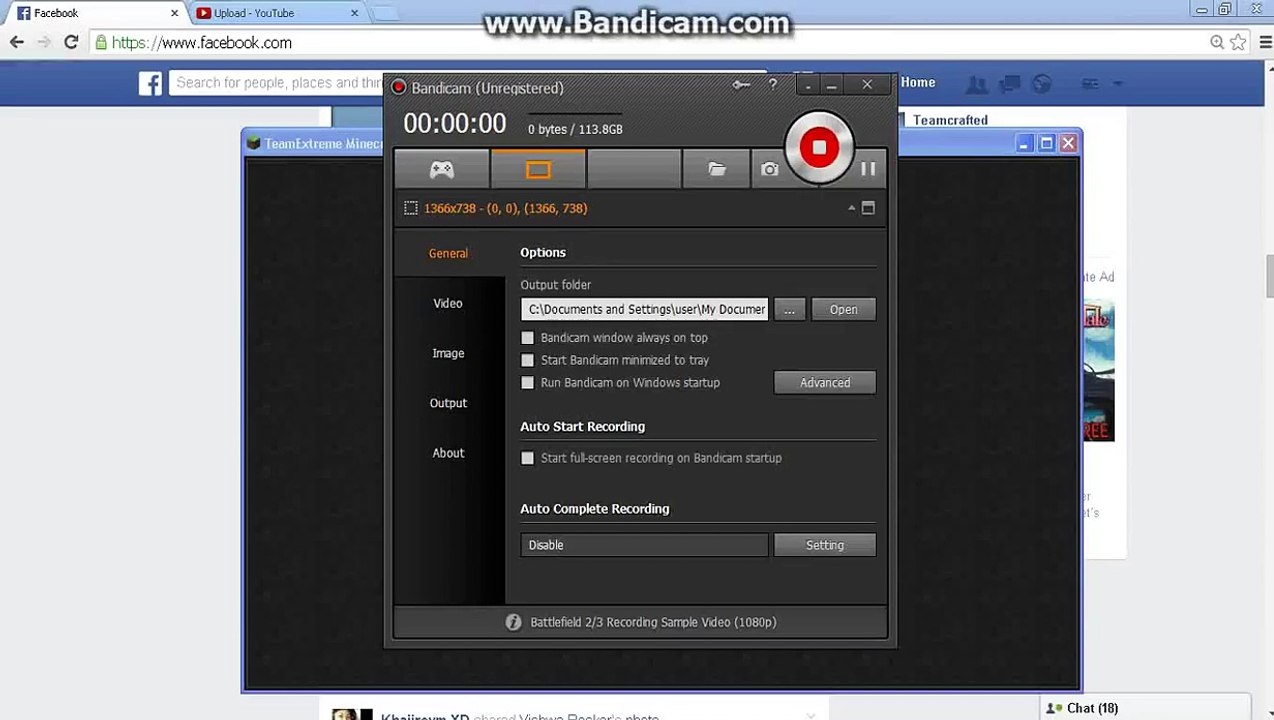
Task: Open the Video settings tab
Action: pos(448,303)
